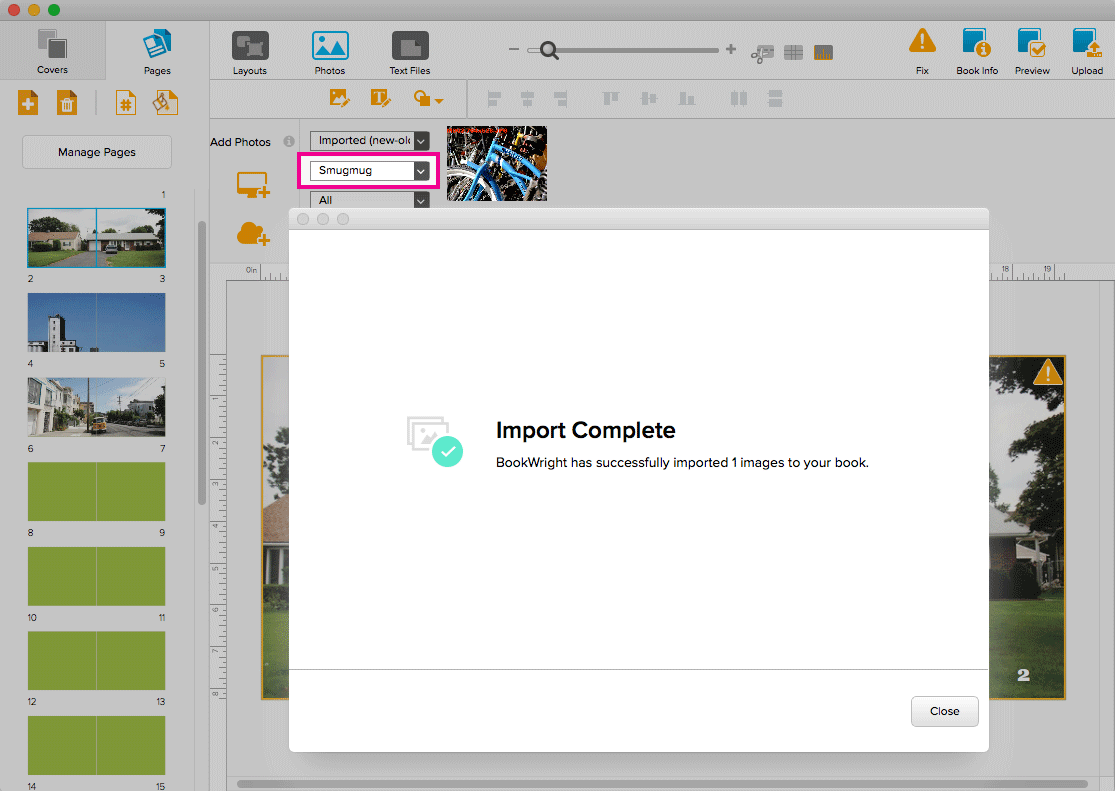Open the Imported sort order dropdown
Screen dimensions: 1115x791
pyautogui.click(x=370, y=141)
